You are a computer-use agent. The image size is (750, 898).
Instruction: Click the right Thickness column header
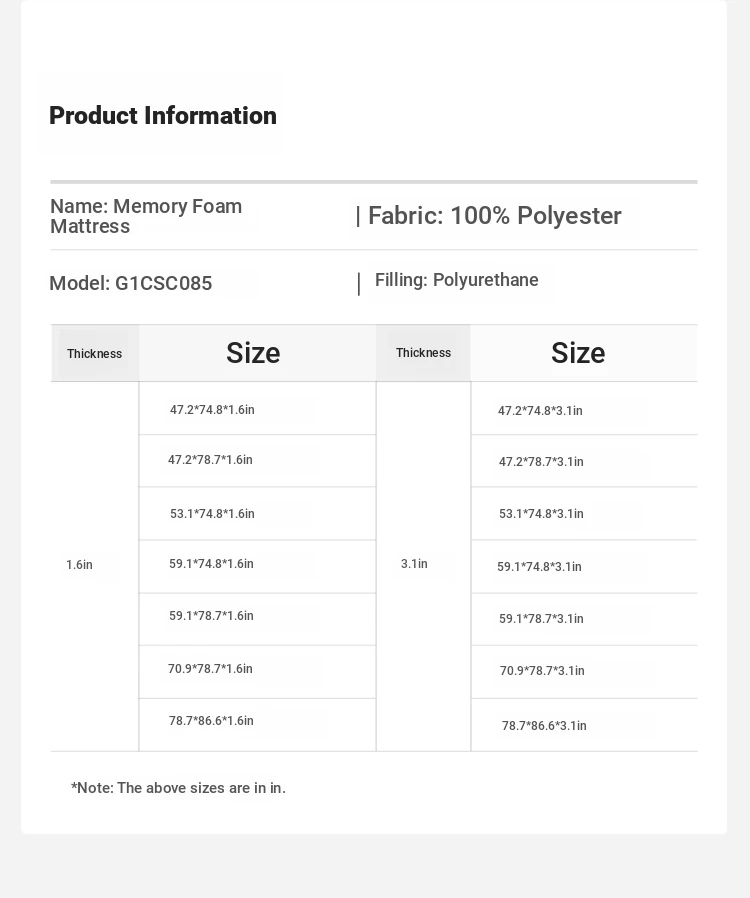(x=423, y=353)
